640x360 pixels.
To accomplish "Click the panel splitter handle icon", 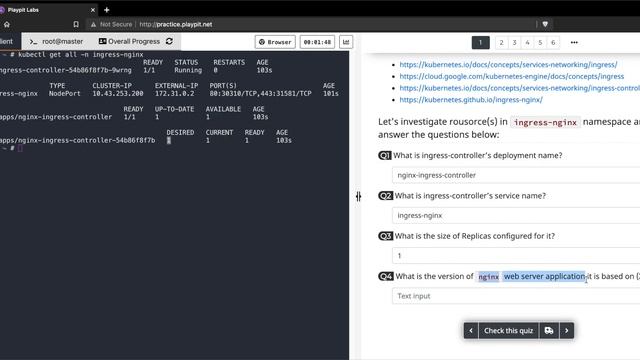I will 358,196.
